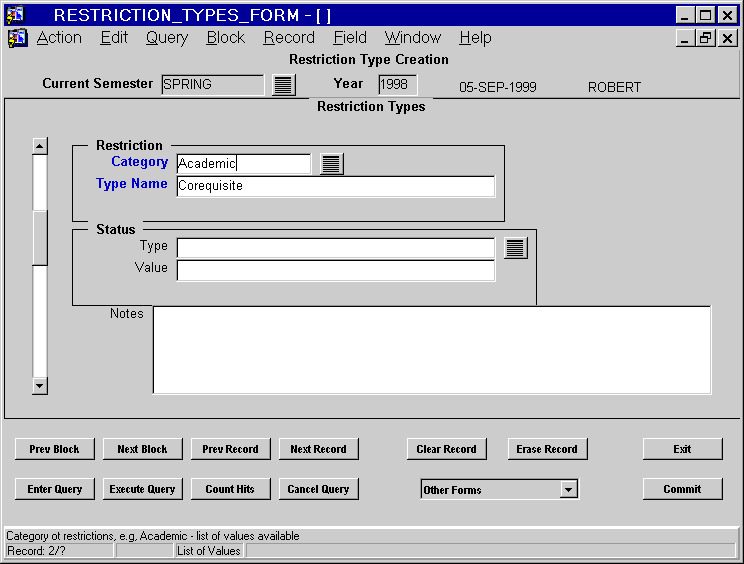Clear Record button

(446, 449)
